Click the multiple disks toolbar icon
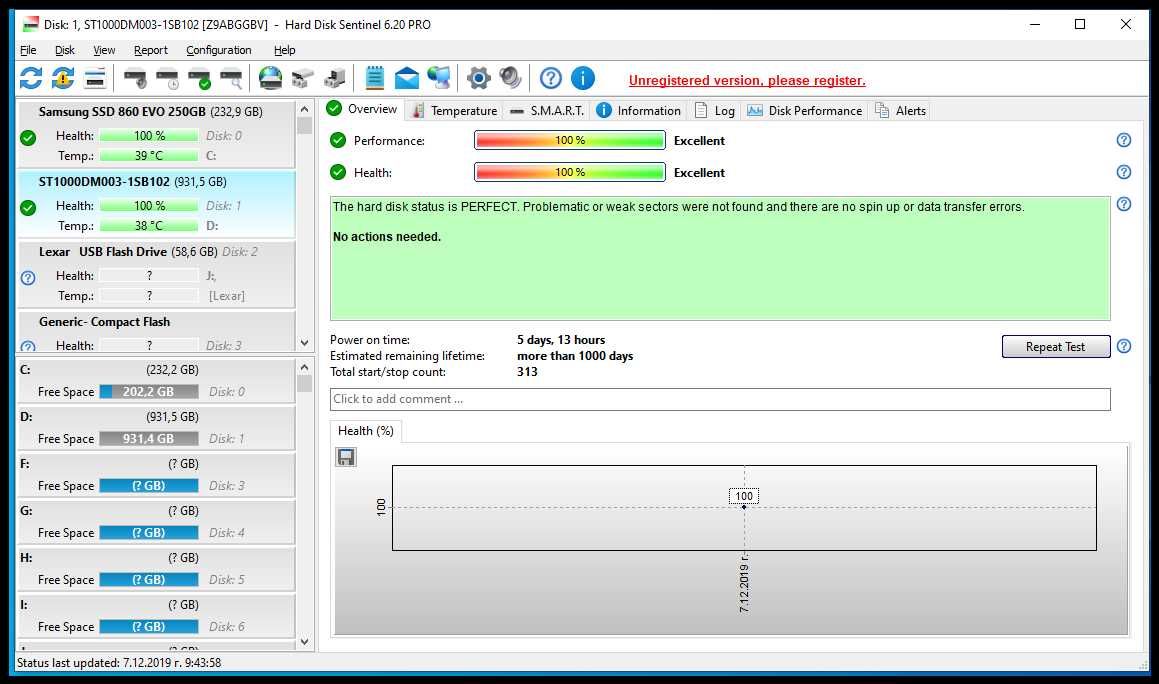Image resolution: width=1159 pixels, height=684 pixels. (x=302, y=78)
